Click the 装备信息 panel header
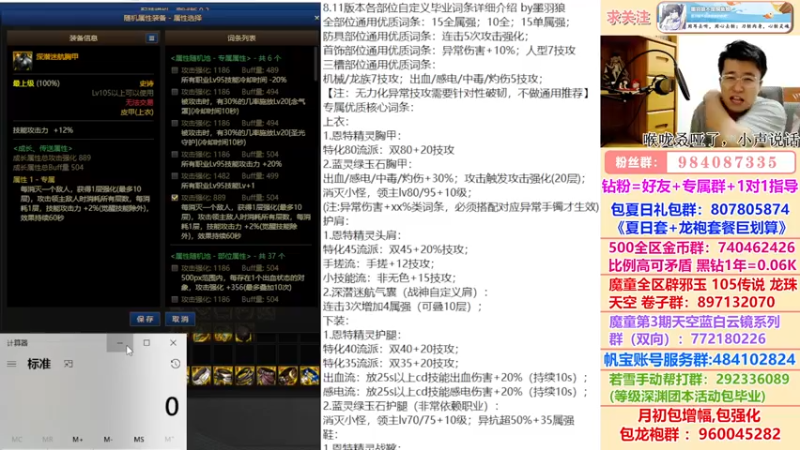The width and height of the screenshot is (800, 450). click(83, 38)
